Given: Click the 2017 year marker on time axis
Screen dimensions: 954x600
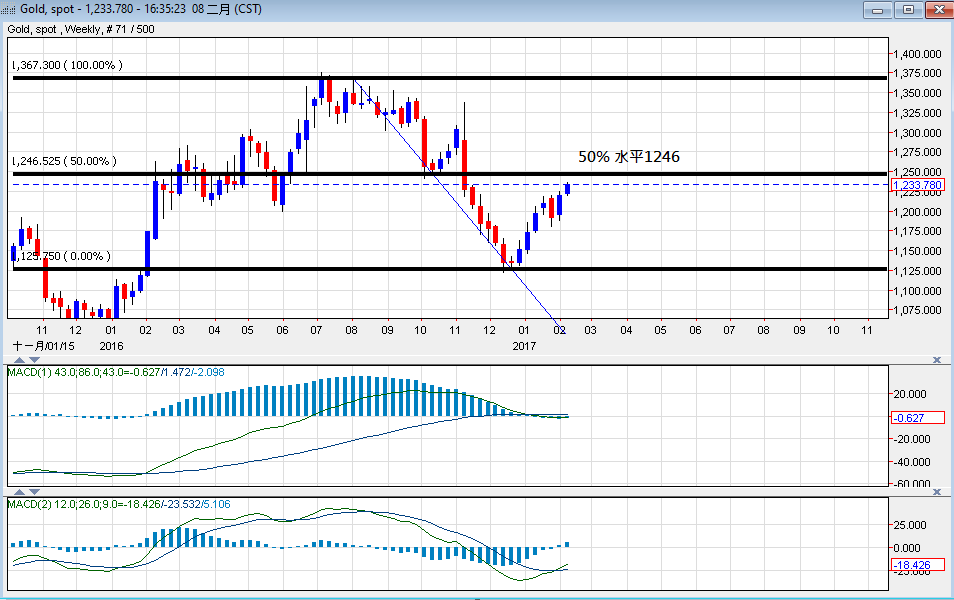Looking at the screenshot, I should click(x=525, y=345).
